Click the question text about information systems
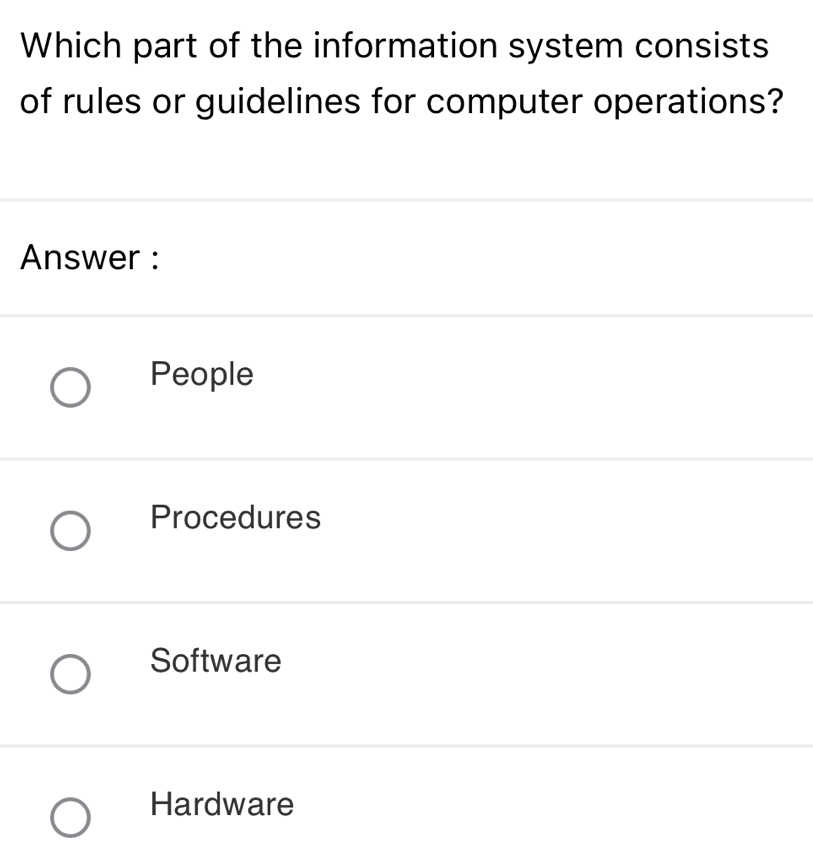The height and width of the screenshot is (867, 813). pyautogui.click(x=400, y=72)
